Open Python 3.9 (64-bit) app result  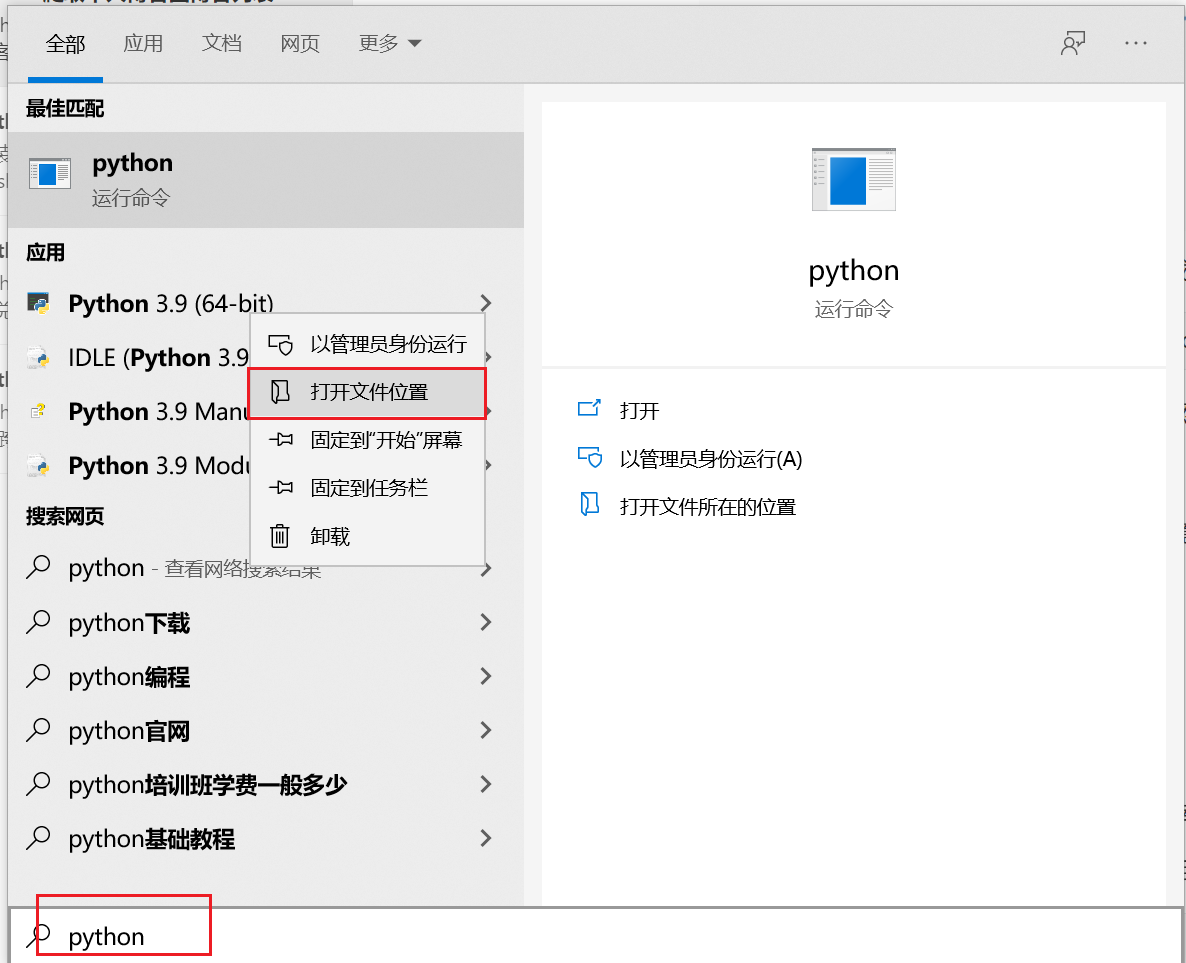[x=171, y=303]
